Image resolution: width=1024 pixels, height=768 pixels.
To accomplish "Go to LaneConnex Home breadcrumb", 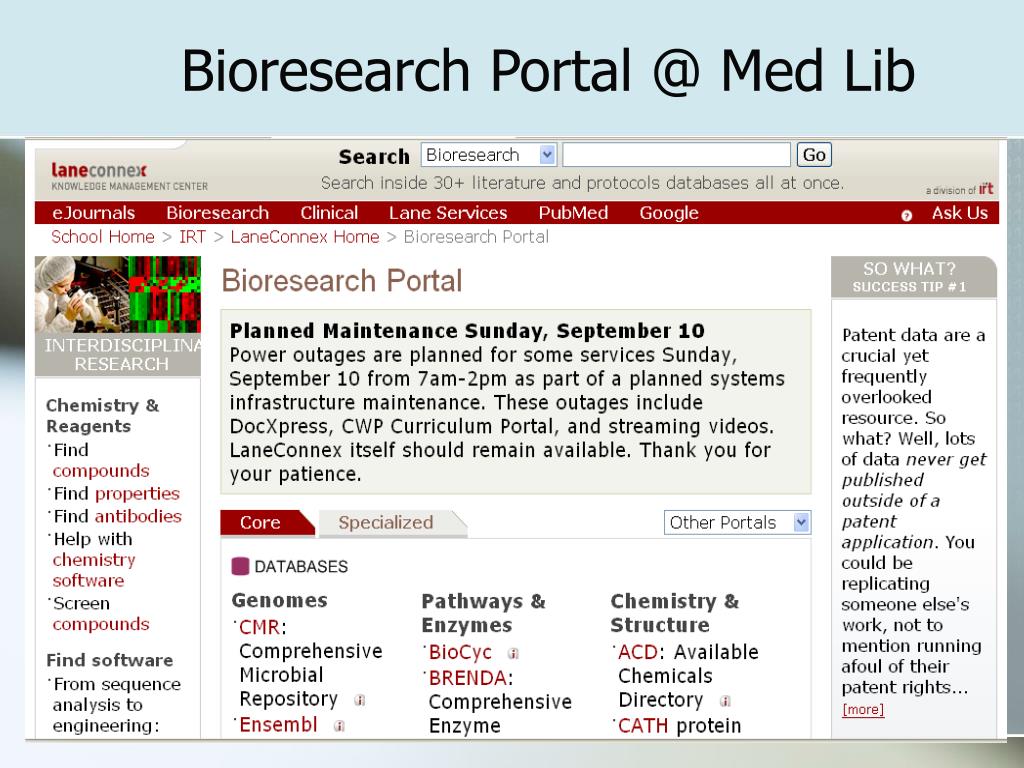I will (305, 236).
